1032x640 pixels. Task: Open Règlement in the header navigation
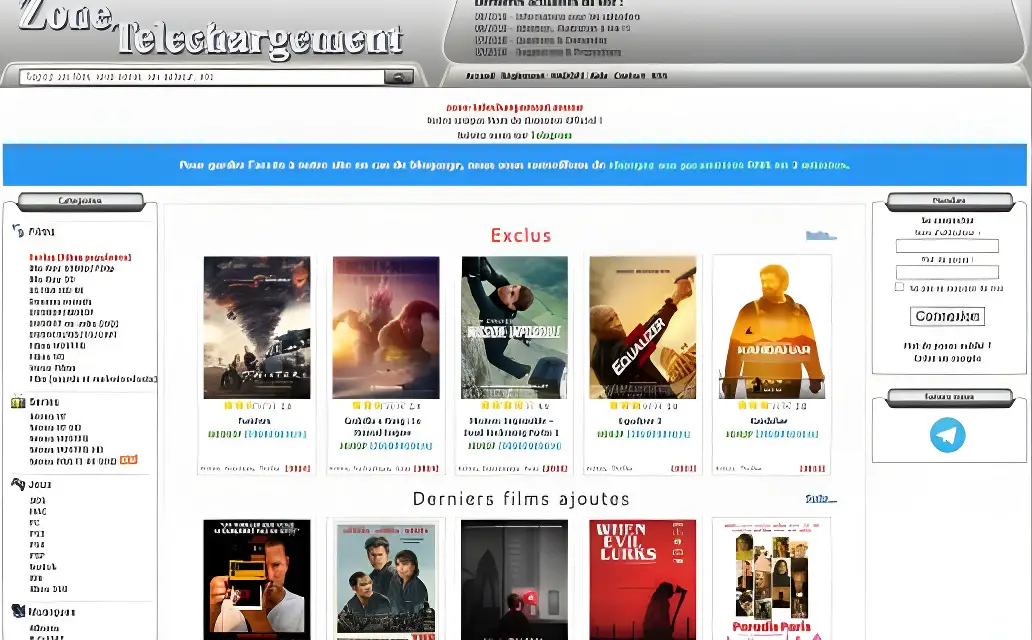click(x=523, y=76)
